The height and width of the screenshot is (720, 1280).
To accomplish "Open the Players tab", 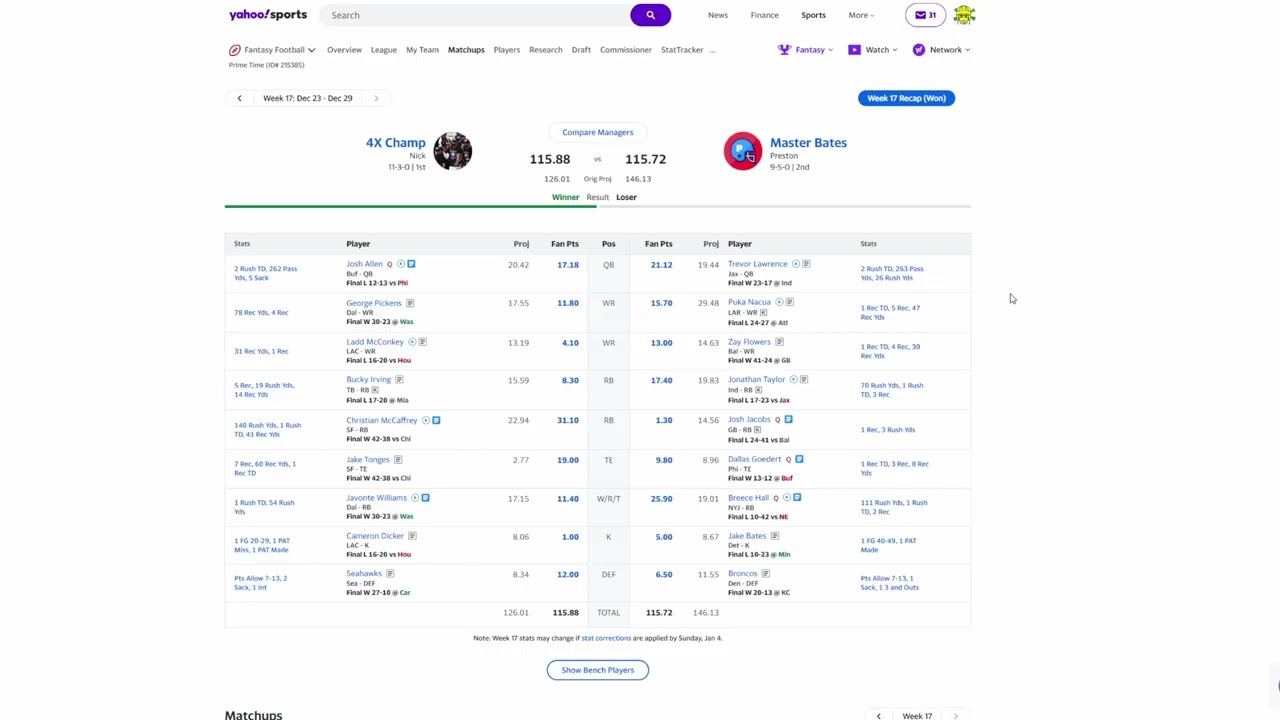I will pyautogui.click(x=506, y=50).
